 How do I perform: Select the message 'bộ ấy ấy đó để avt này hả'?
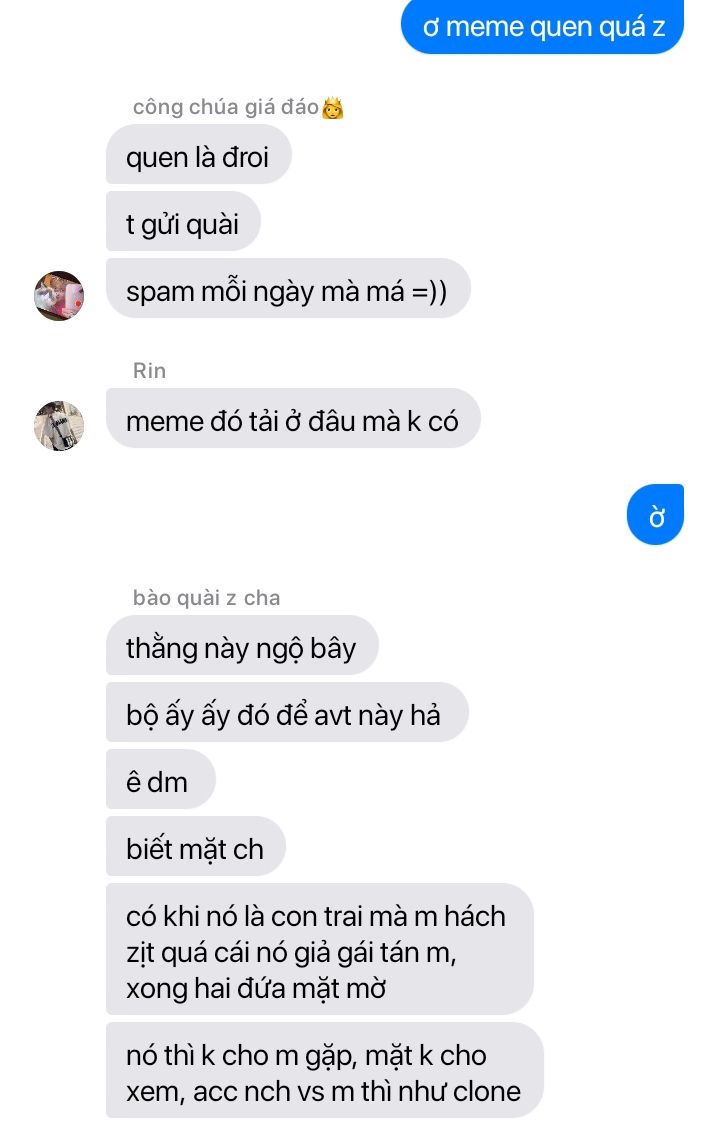pyautogui.click(x=287, y=713)
